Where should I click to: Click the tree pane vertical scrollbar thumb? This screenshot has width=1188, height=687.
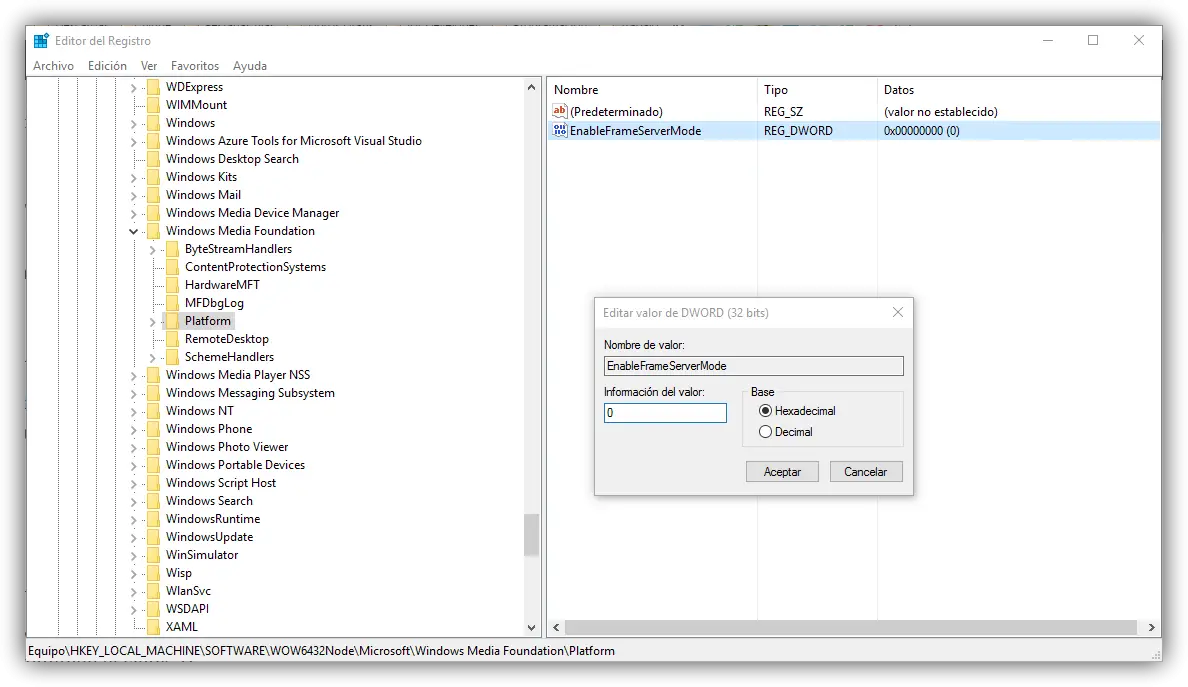531,535
